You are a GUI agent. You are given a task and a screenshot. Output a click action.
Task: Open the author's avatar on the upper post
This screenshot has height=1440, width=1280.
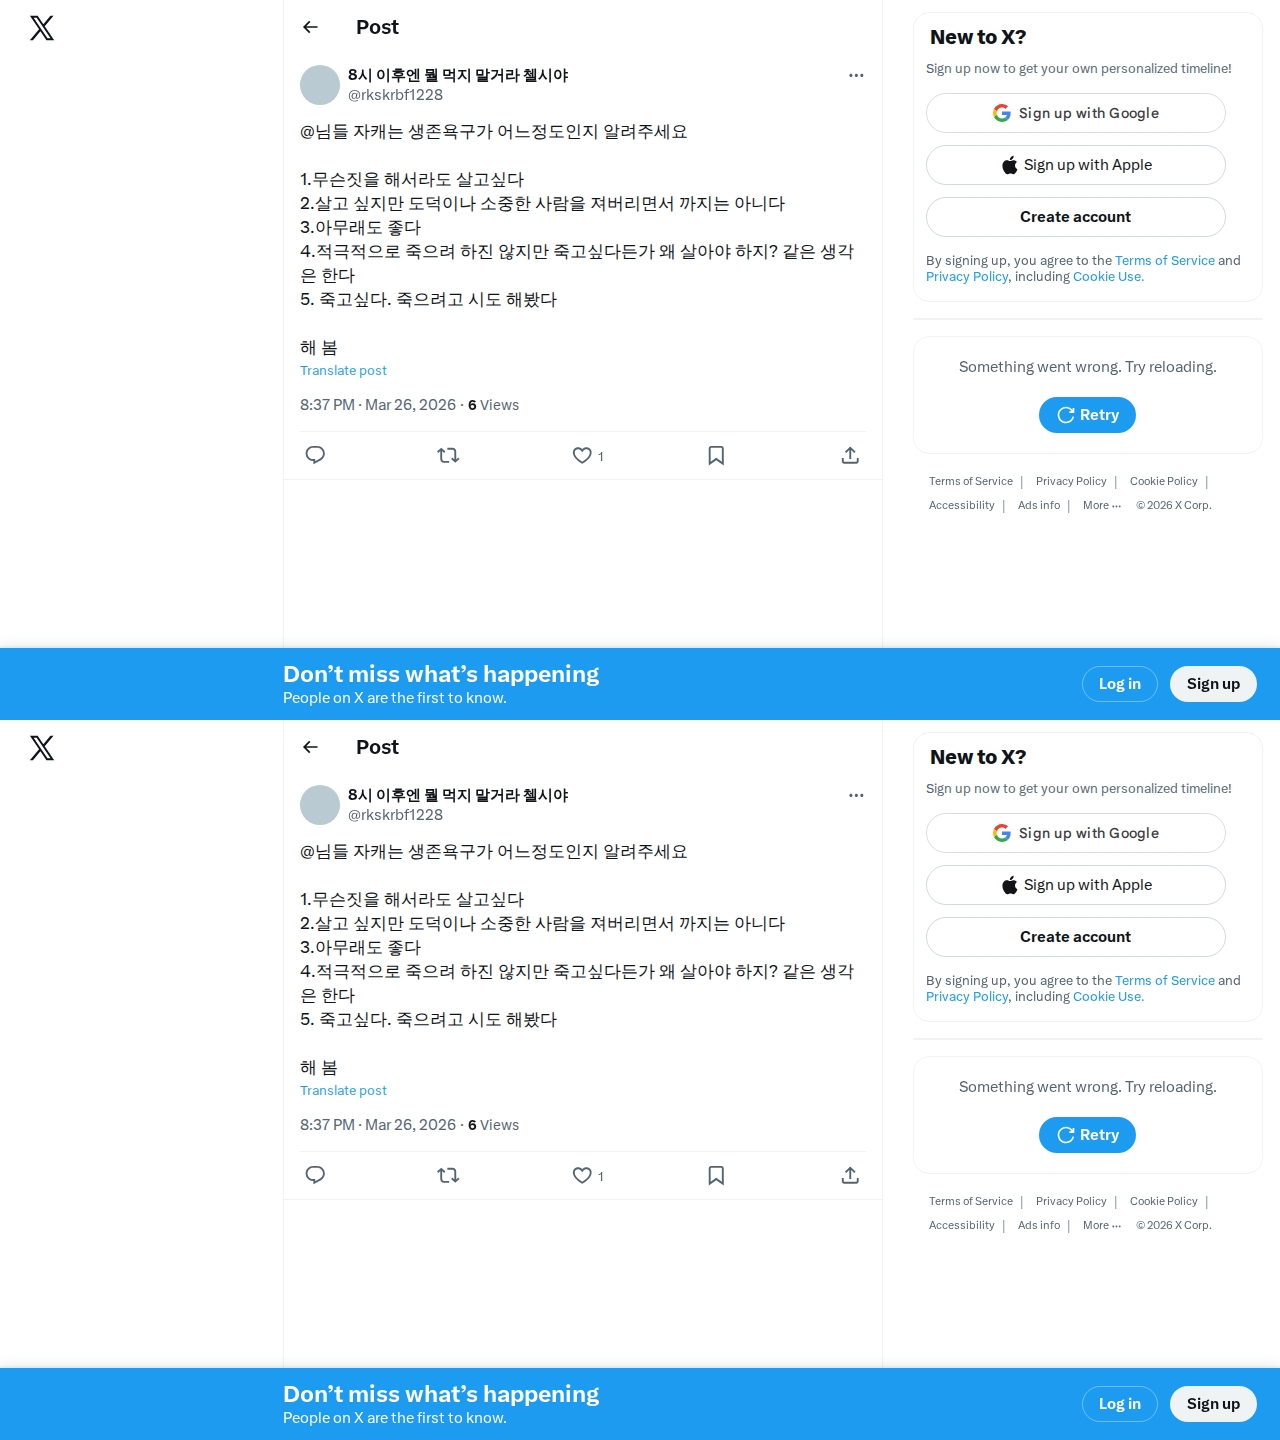[320, 85]
